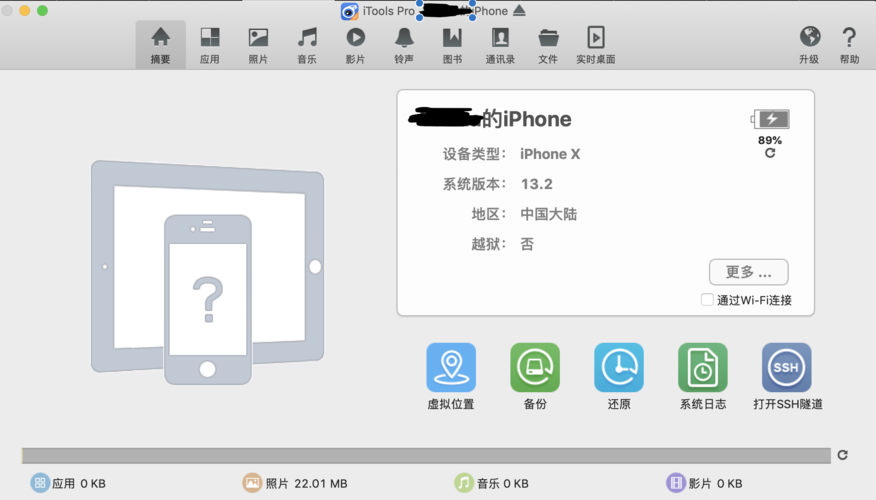876x500 pixels.
Task: Click the 更多 ... button
Action: click(749, 272)
